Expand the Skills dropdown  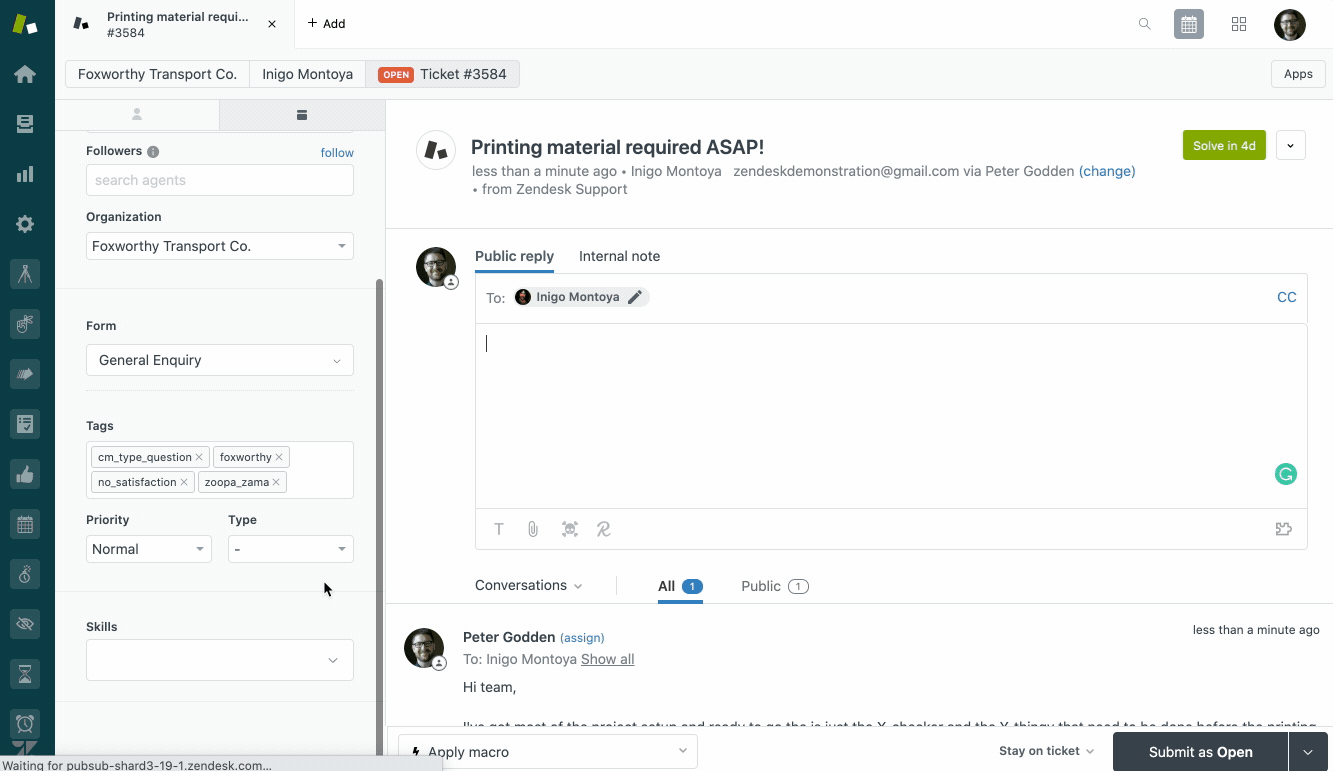pyautogui.click(x=220, y=660)
